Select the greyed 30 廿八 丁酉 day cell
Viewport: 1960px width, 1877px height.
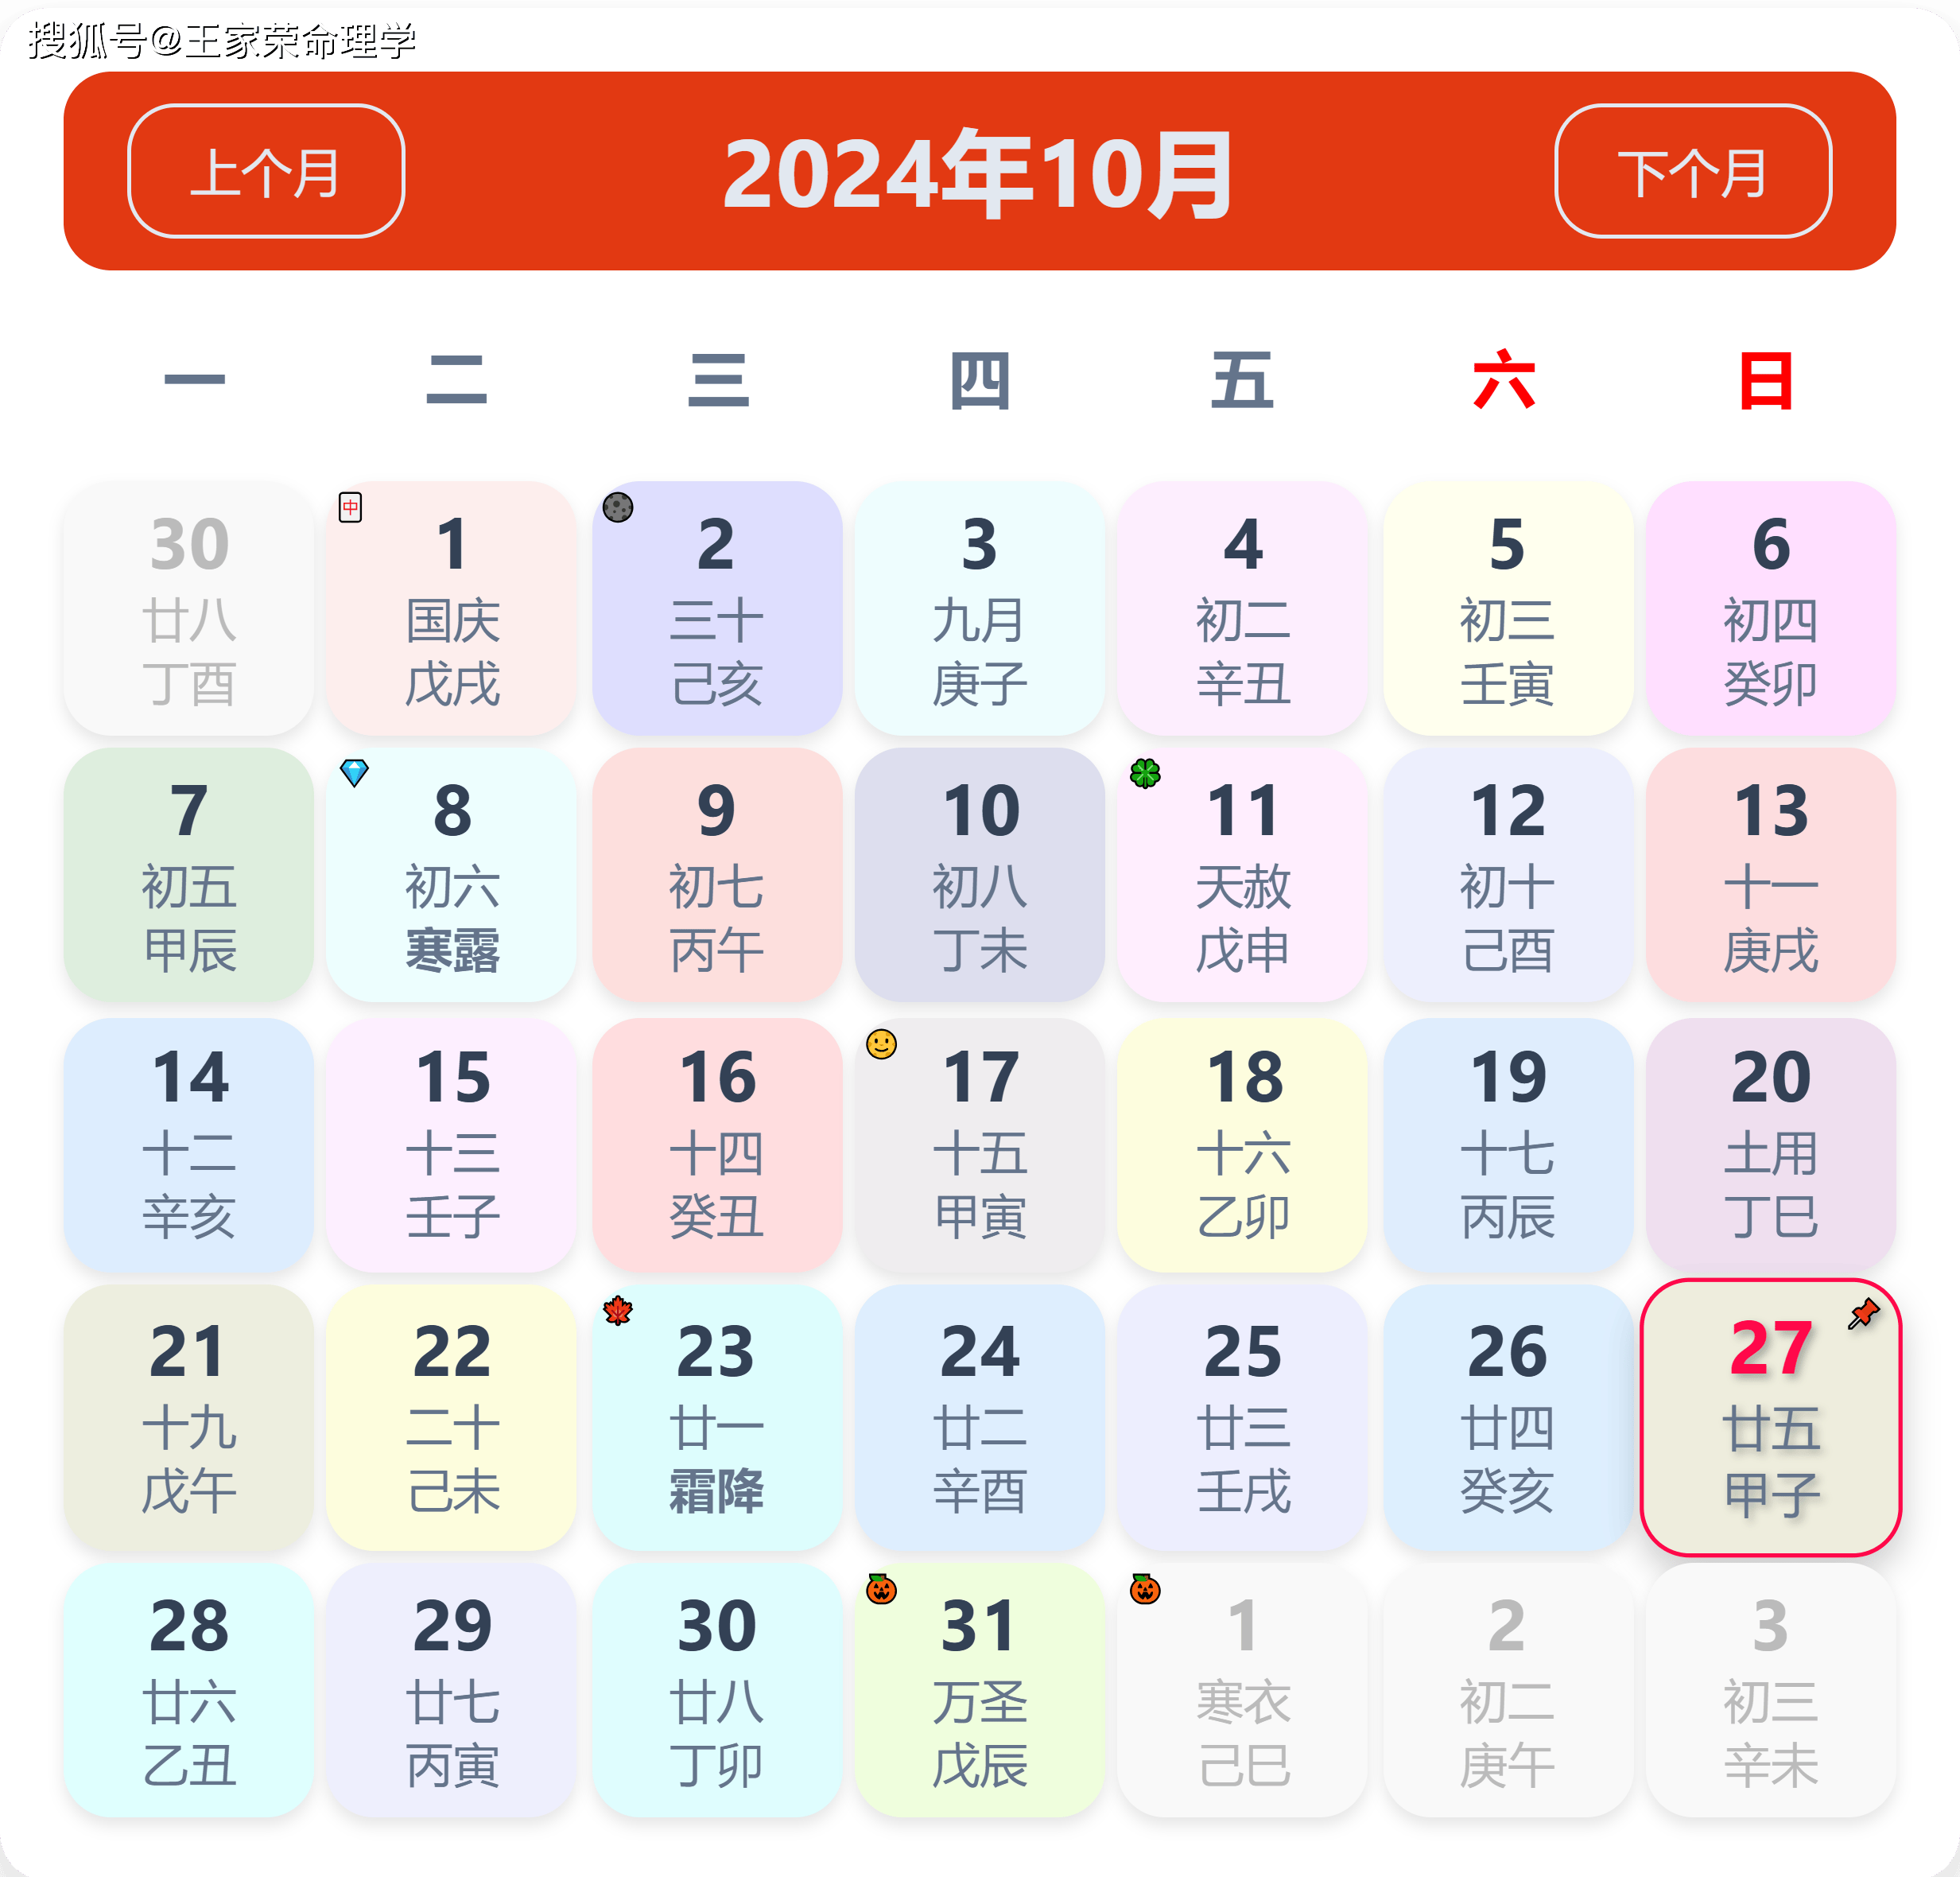(189, 608)
